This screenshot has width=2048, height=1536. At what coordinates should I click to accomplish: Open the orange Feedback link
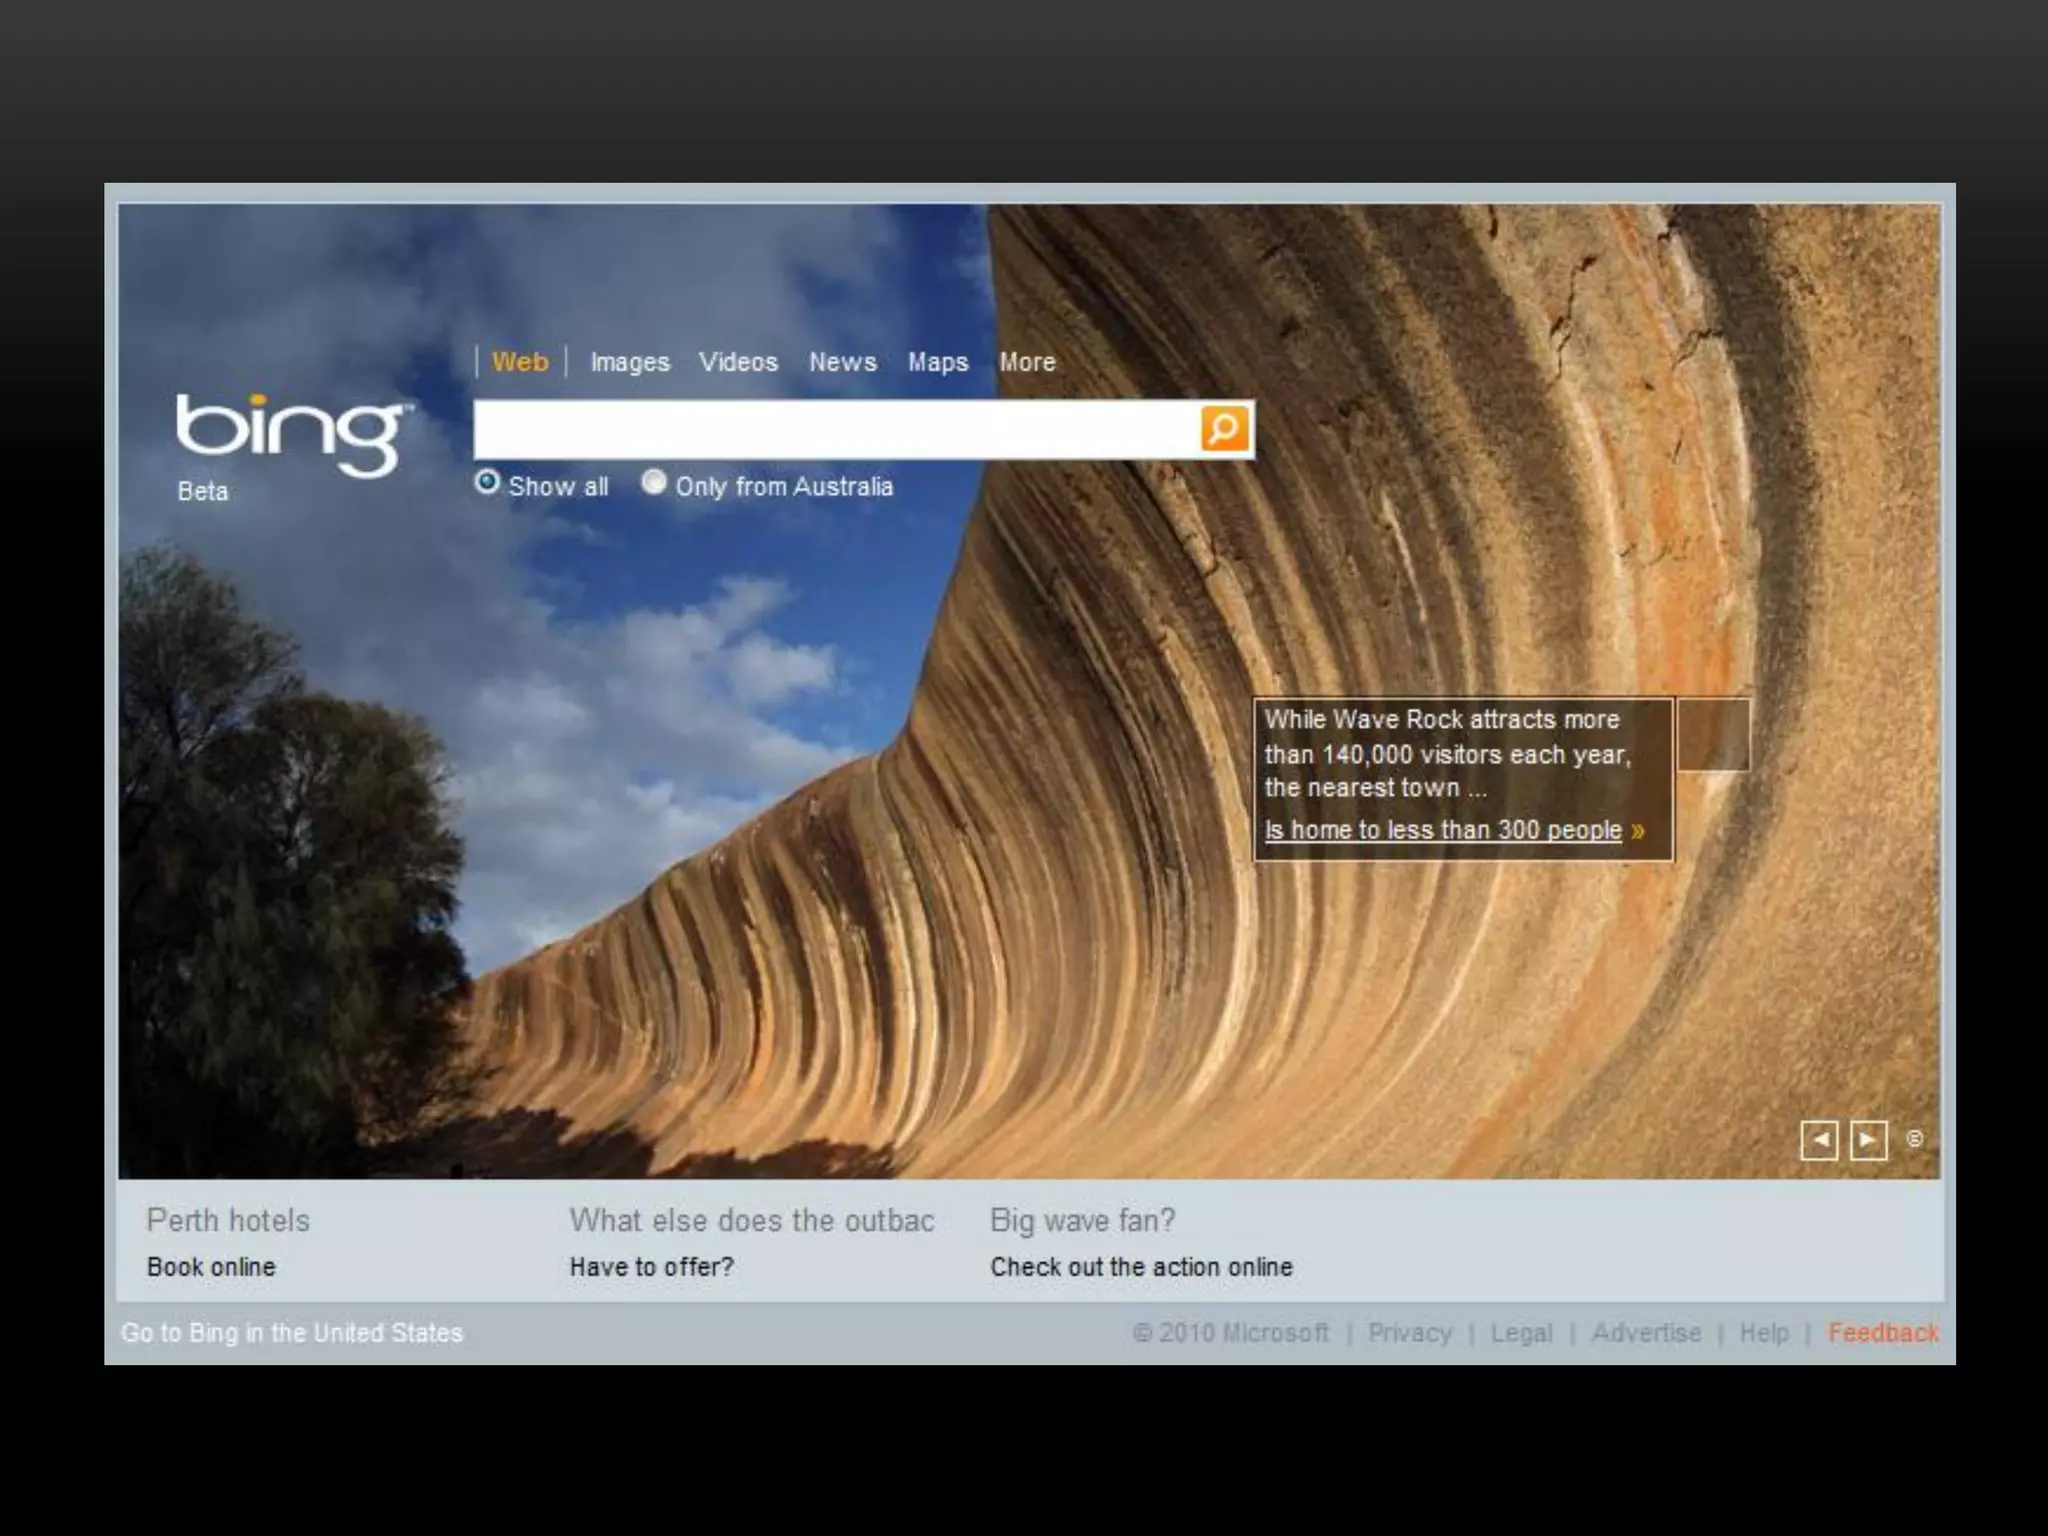click(1882, 1333)
